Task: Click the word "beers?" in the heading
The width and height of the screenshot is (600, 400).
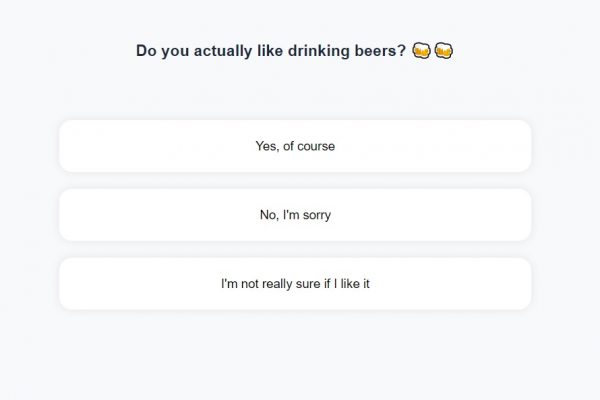Action: tap(381, 51)
